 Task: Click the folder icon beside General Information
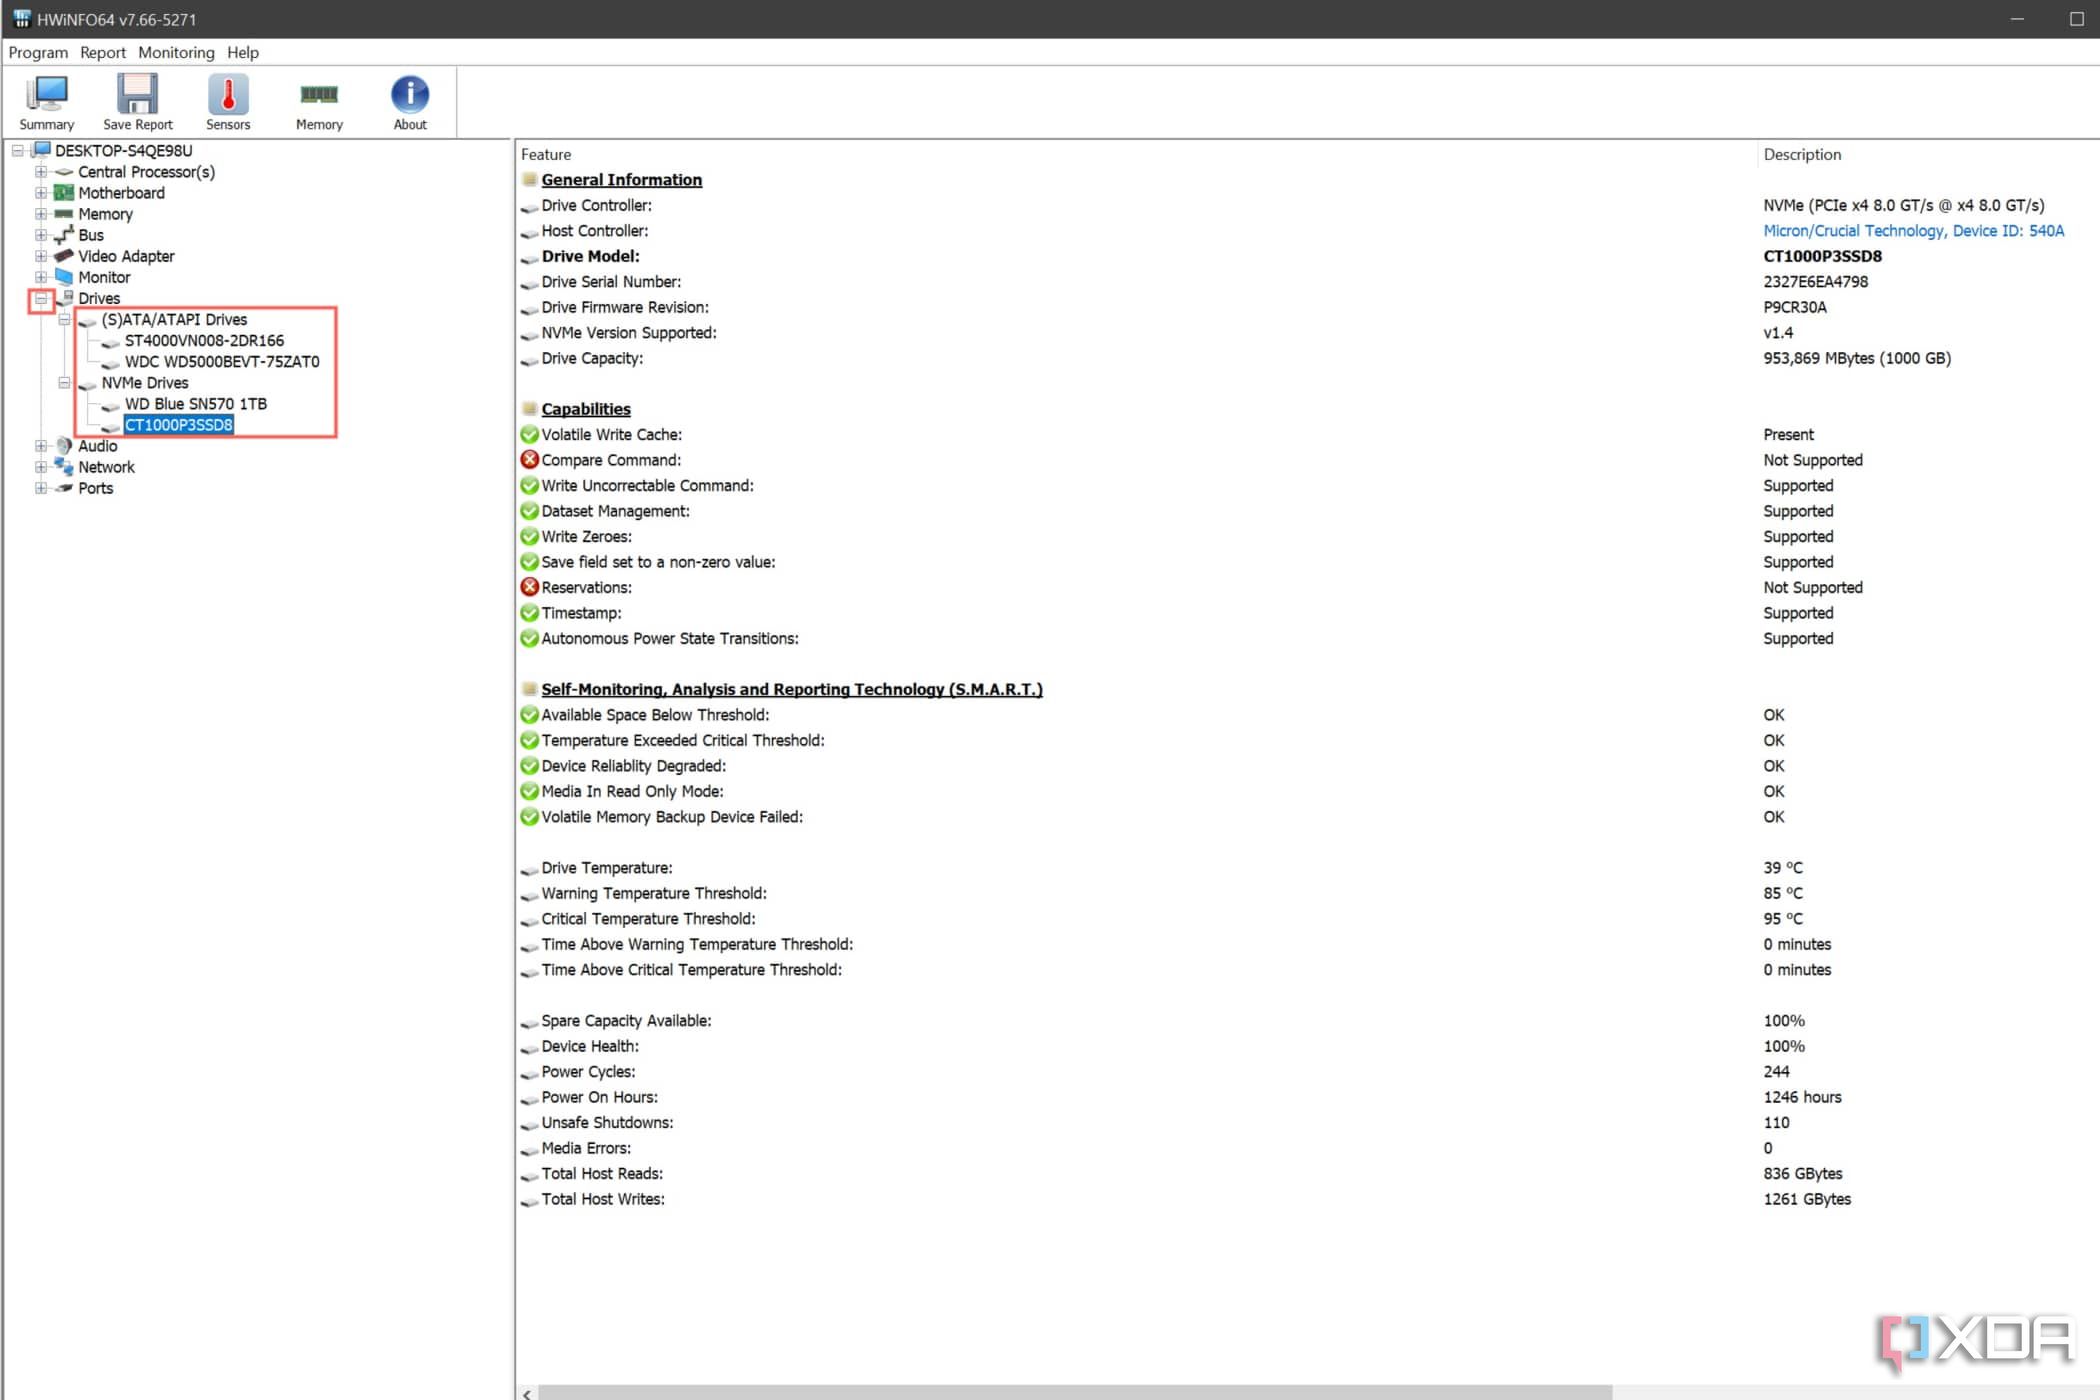(530, 180)
